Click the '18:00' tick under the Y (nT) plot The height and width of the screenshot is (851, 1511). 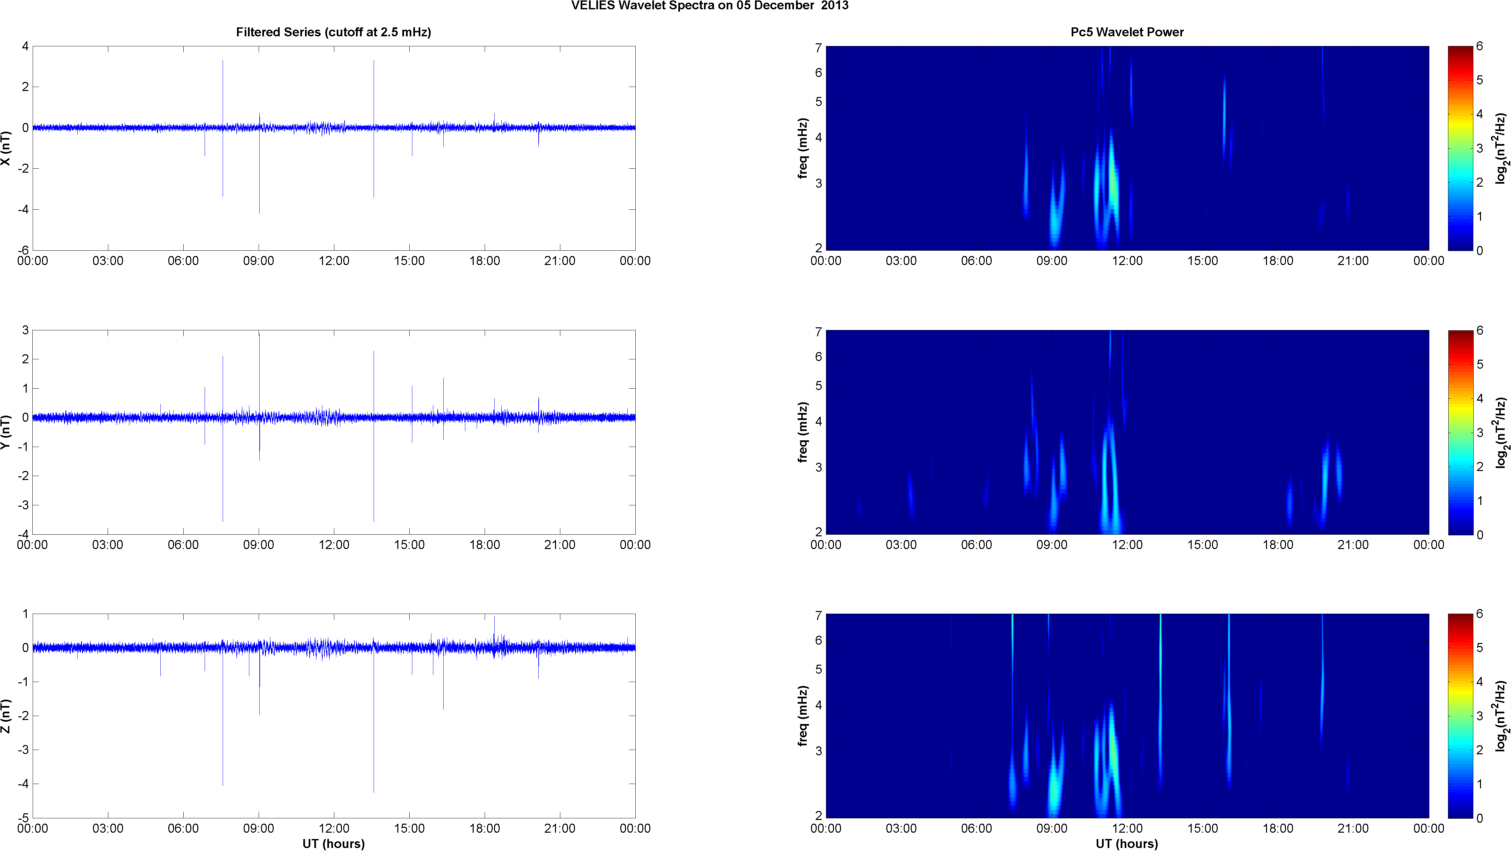[x=484, y=545]
